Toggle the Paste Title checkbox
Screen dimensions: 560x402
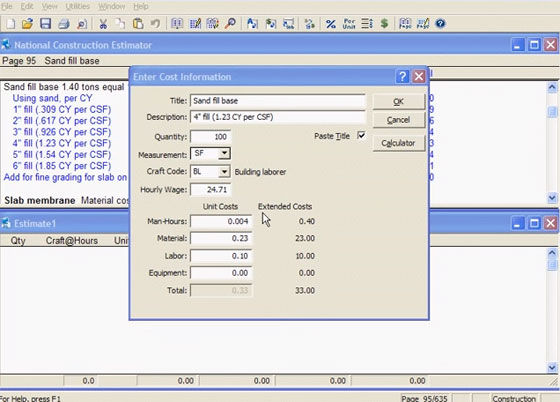361,136
